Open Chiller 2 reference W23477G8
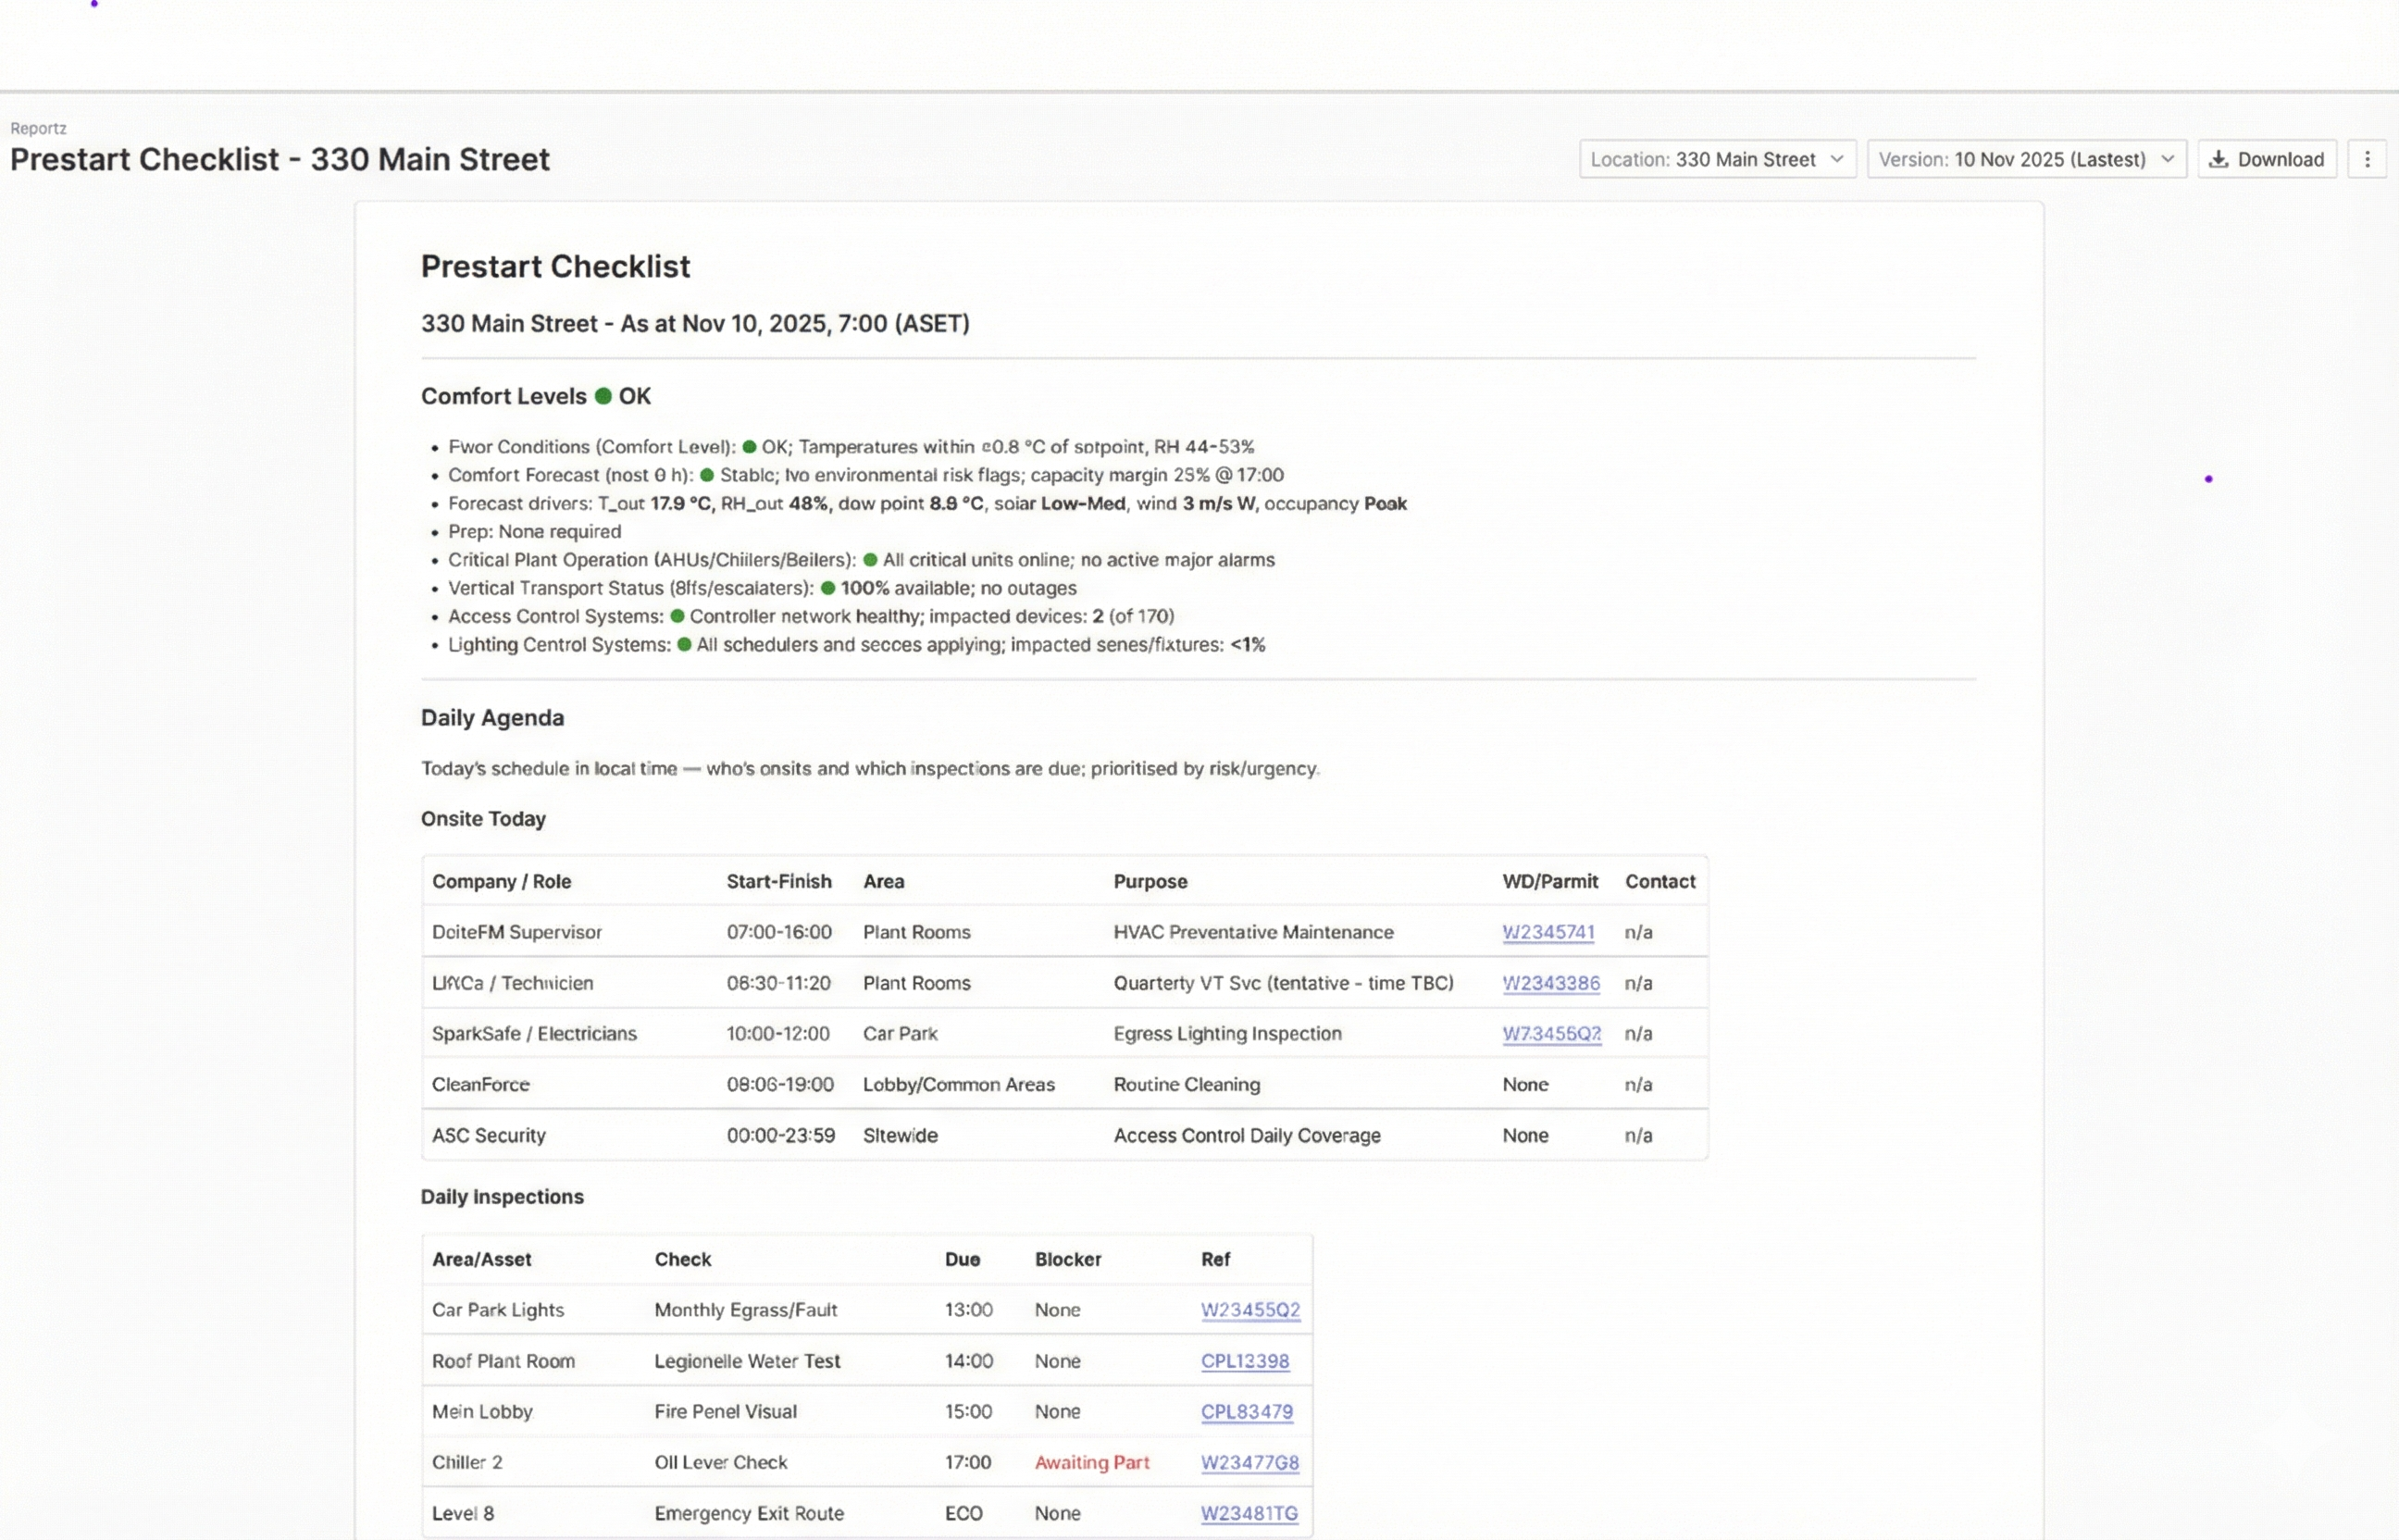The image size is (2399, 1540). 1250,1462
